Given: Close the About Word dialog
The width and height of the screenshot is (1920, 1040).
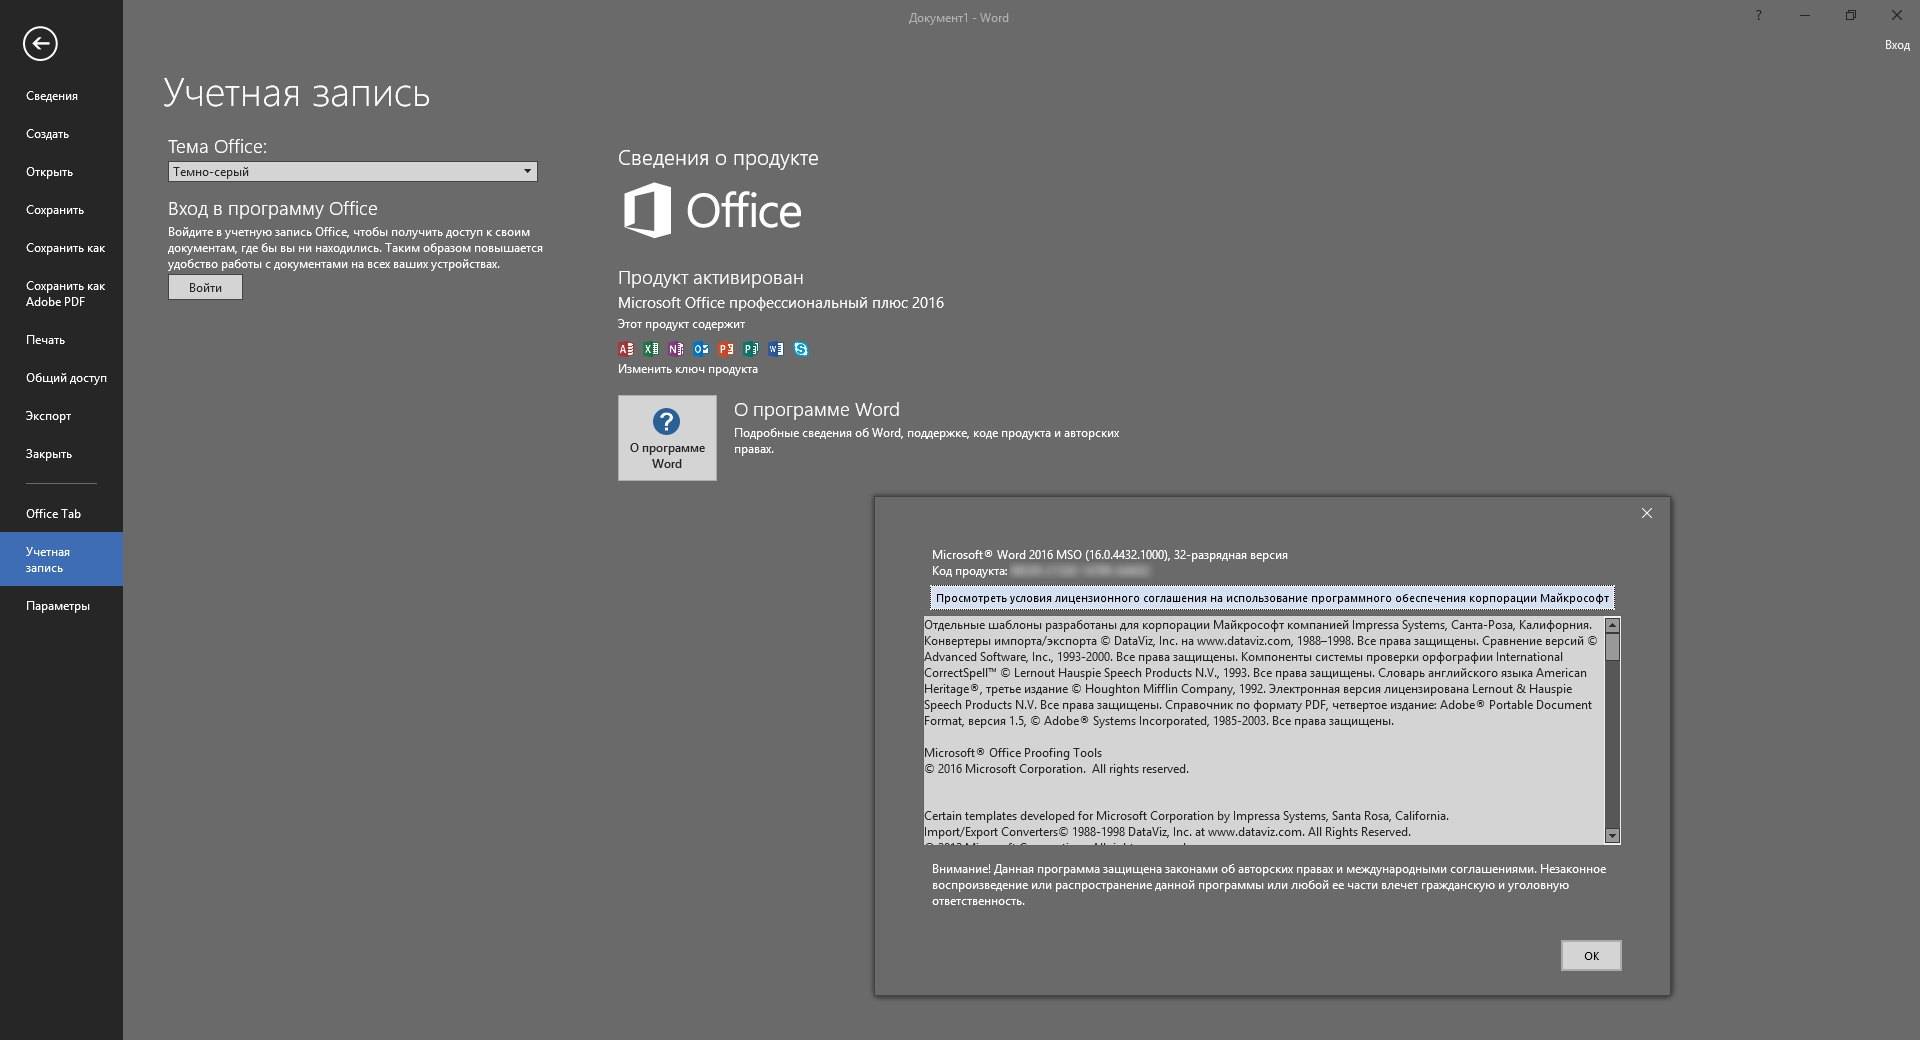Looking at the screenshot, I should click(1646, 513).
